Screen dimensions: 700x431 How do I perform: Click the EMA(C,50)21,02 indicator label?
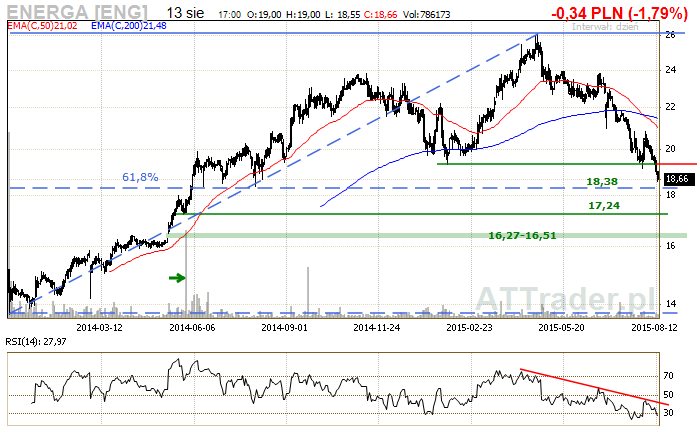click(x=42, y=26)
